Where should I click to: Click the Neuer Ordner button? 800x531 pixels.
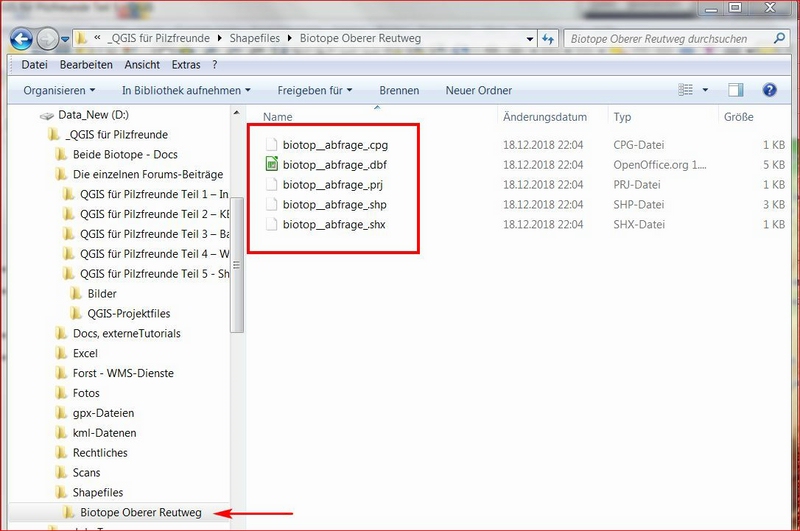point(478,90)
